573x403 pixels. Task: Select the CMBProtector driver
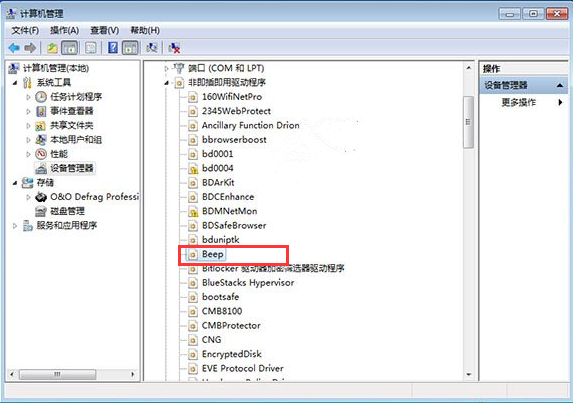click(x=231, y=325)
